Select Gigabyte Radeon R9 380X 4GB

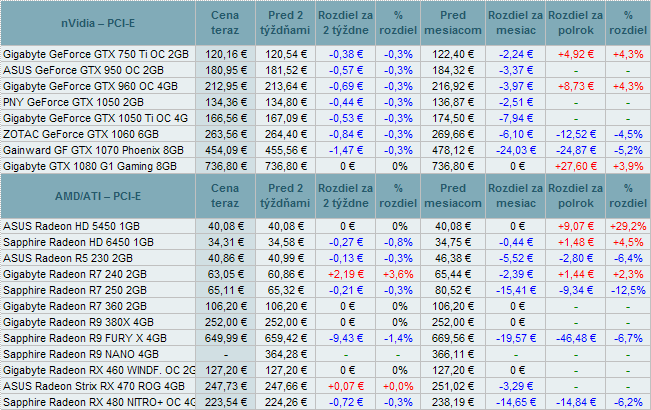[78, 322]
